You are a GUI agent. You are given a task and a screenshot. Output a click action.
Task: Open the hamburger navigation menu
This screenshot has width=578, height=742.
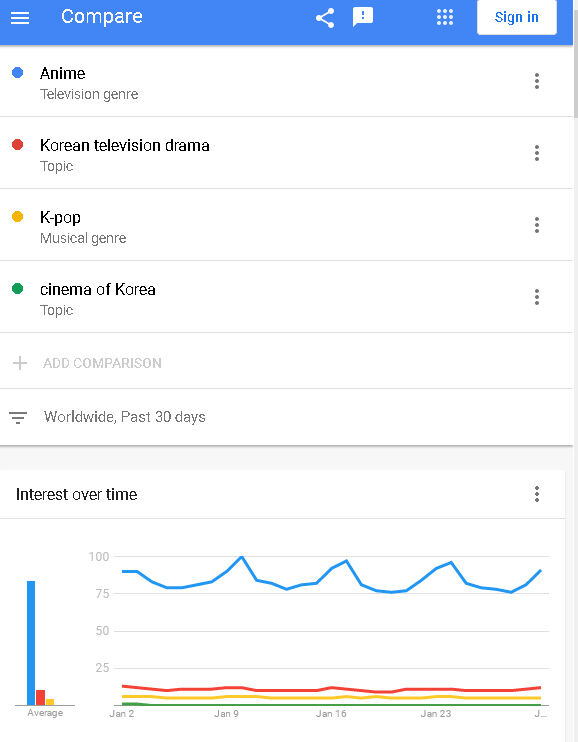20,18
